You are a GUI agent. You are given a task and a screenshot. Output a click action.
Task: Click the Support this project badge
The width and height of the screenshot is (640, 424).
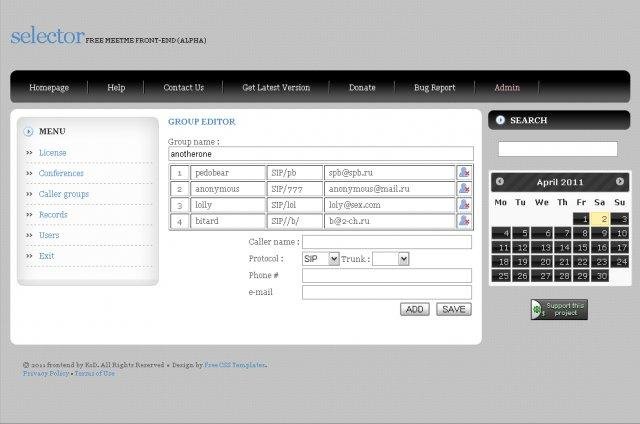(559, 309)
